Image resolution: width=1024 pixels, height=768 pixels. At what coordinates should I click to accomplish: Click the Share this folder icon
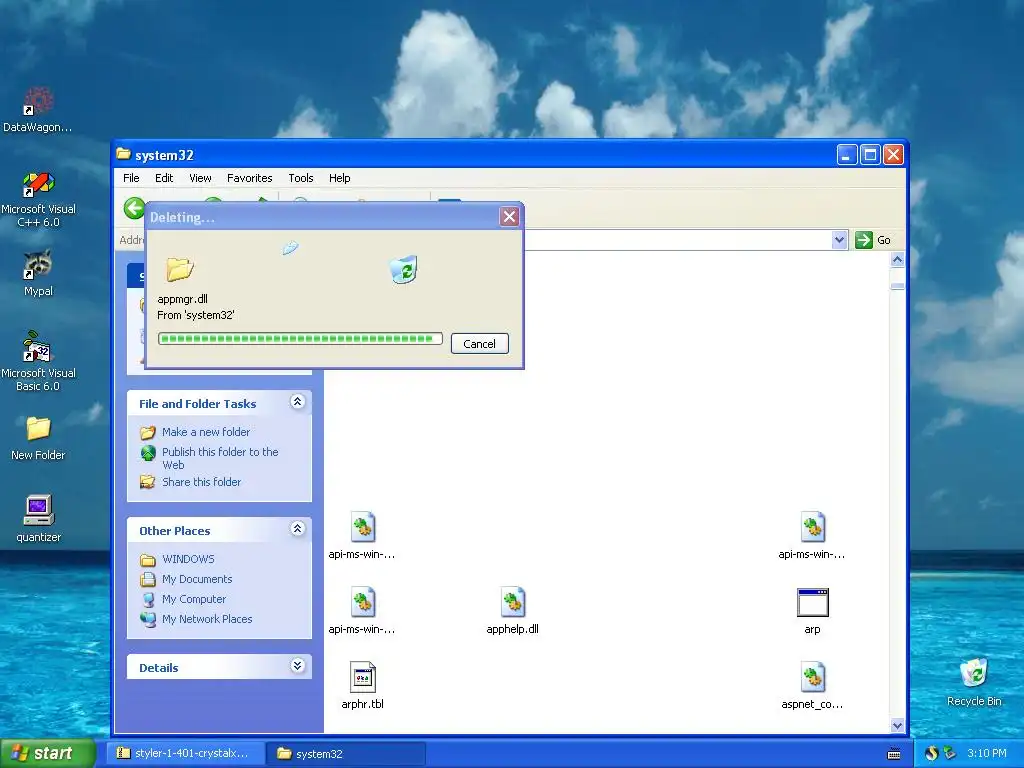(148, 482)
